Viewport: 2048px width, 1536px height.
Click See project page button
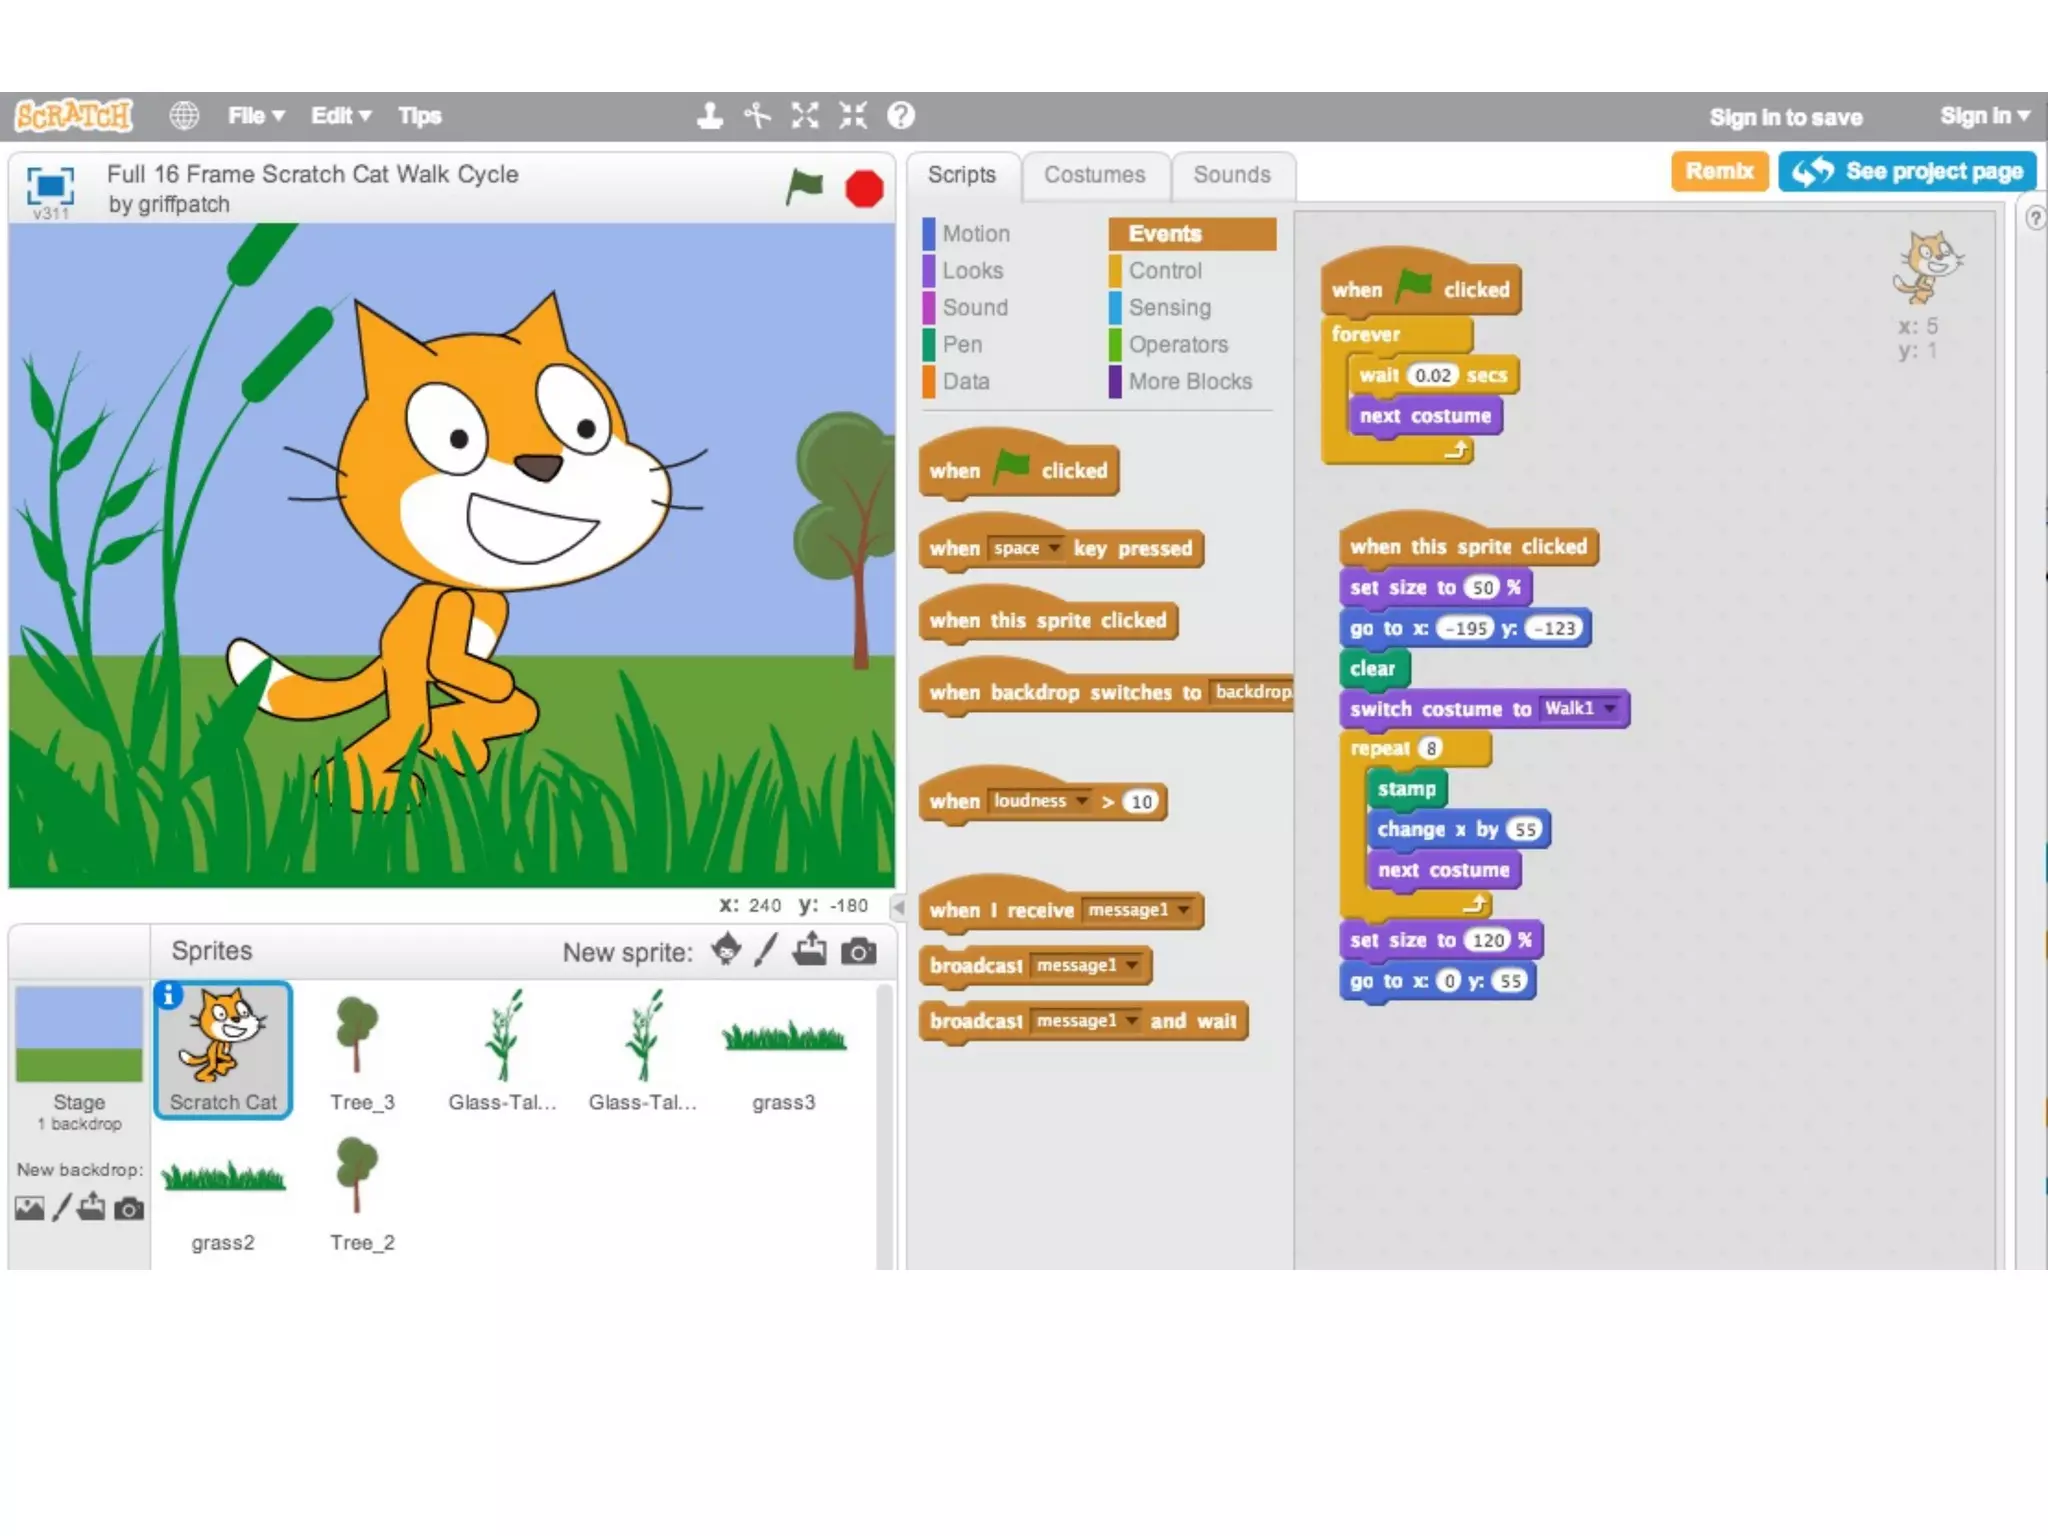(1907, 171)
